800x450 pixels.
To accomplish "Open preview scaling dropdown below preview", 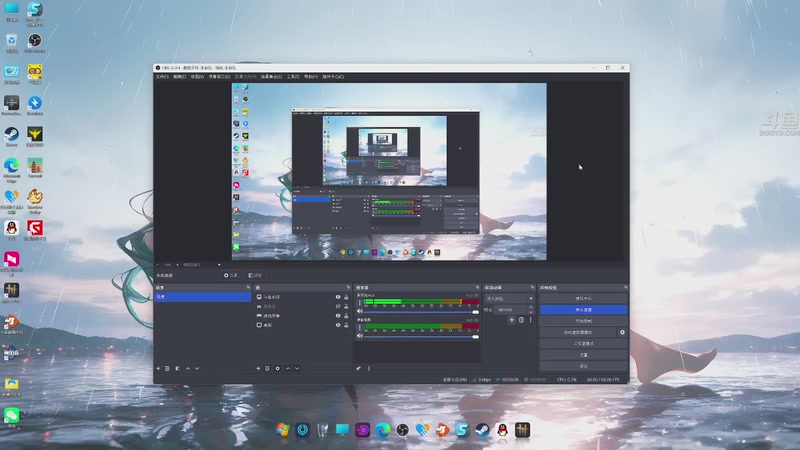I will 202,265.
